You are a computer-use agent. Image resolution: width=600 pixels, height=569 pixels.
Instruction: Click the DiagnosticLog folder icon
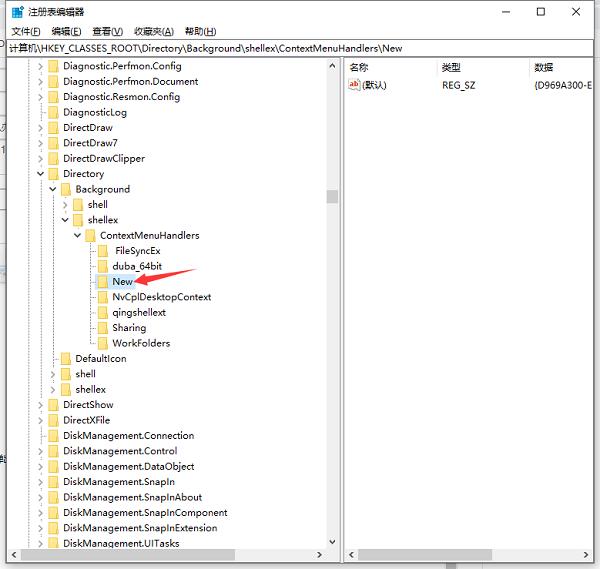click(53, 112)
